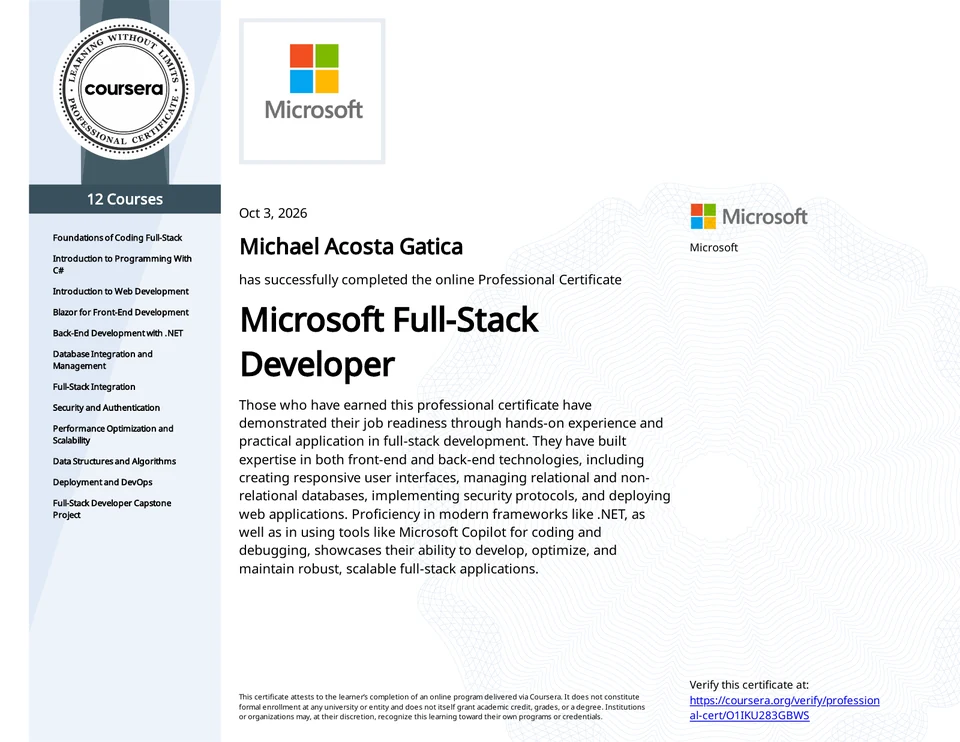
Task: Select "Data Structures and Algorithms" course
Action: pos(114,462)
